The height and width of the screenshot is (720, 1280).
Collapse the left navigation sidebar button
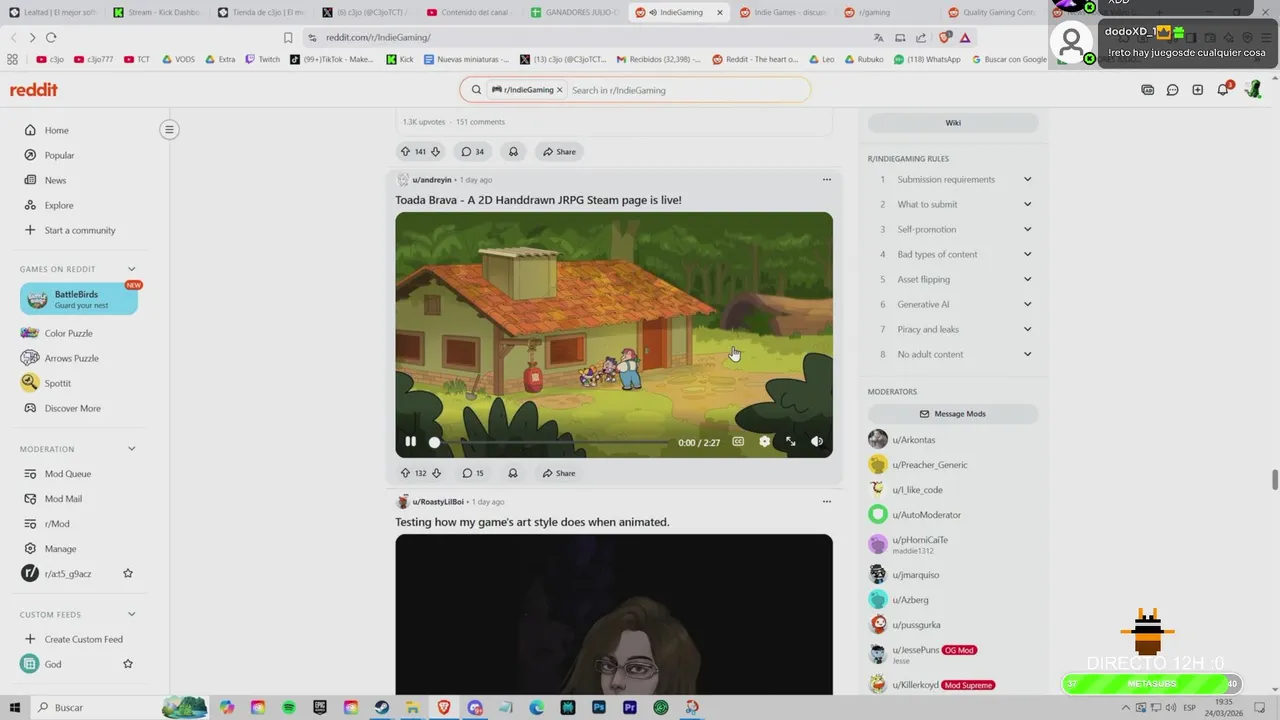point(169,129)
